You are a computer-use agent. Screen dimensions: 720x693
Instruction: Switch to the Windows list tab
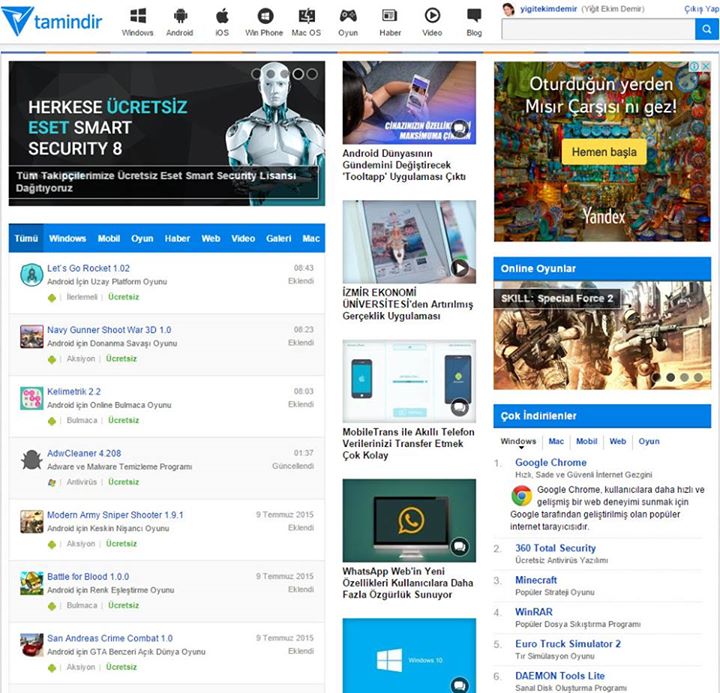pos(68,238)
